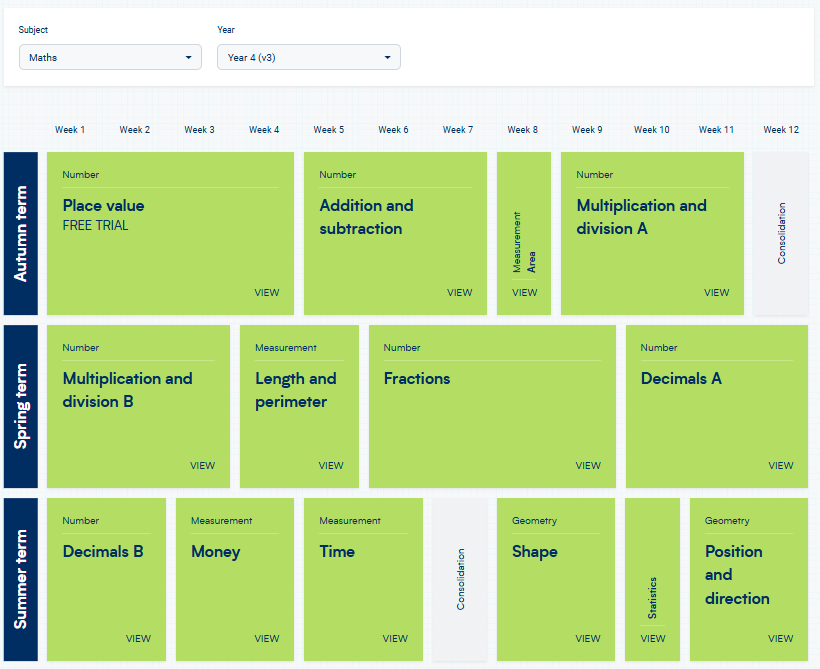Screen dimensions: 820x669
Task: Expand the Year 4 (v3) dropdown
Action: coord(309,57)
